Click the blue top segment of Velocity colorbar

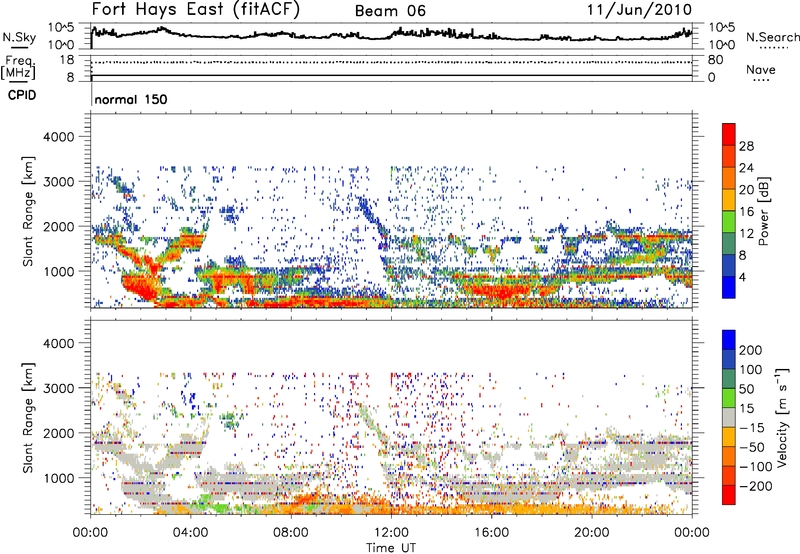(x=729, y=340)
